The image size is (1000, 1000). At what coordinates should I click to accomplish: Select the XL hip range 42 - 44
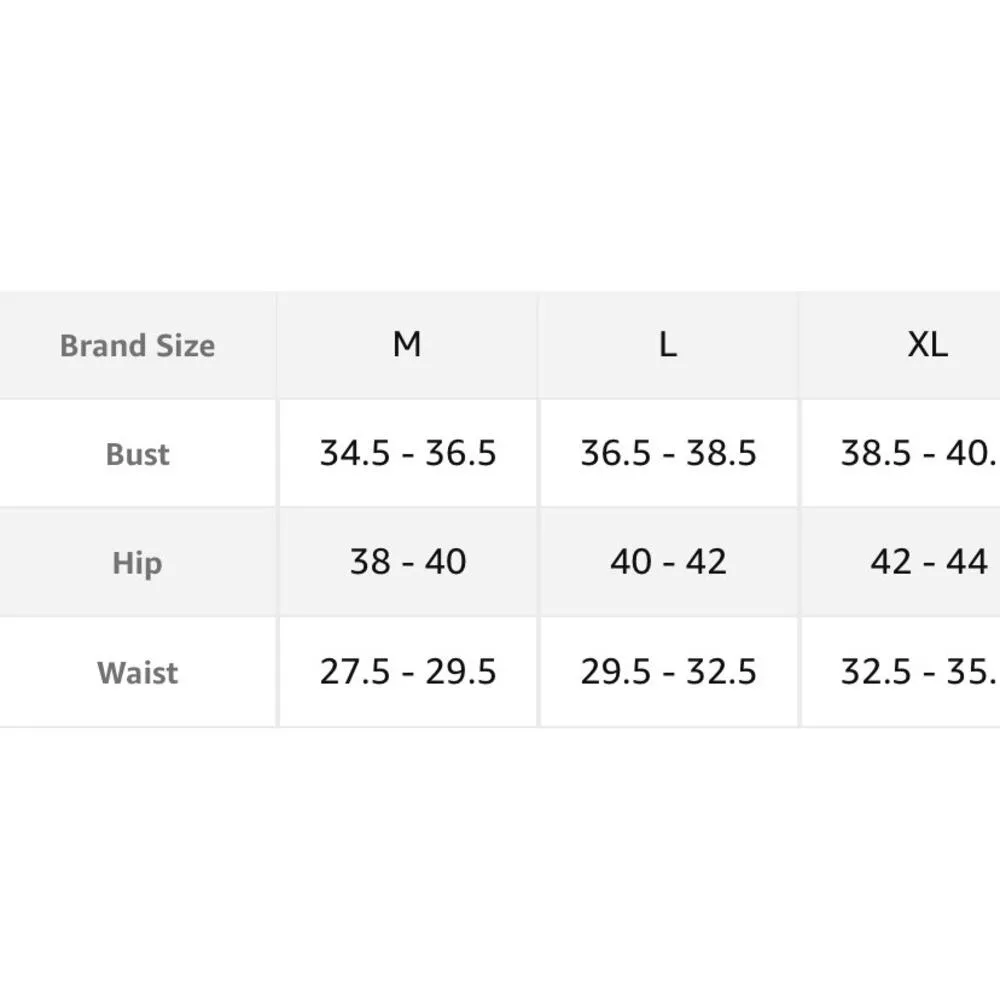tap(928, 562)
